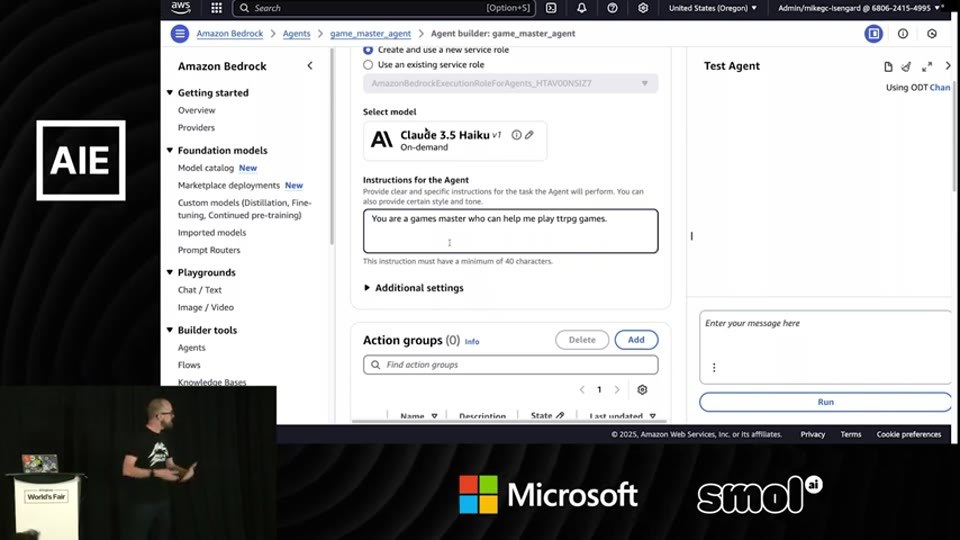Open the Admin account dropdown
The width and height of the screenshot is (960, 540).
click(860, 8)
